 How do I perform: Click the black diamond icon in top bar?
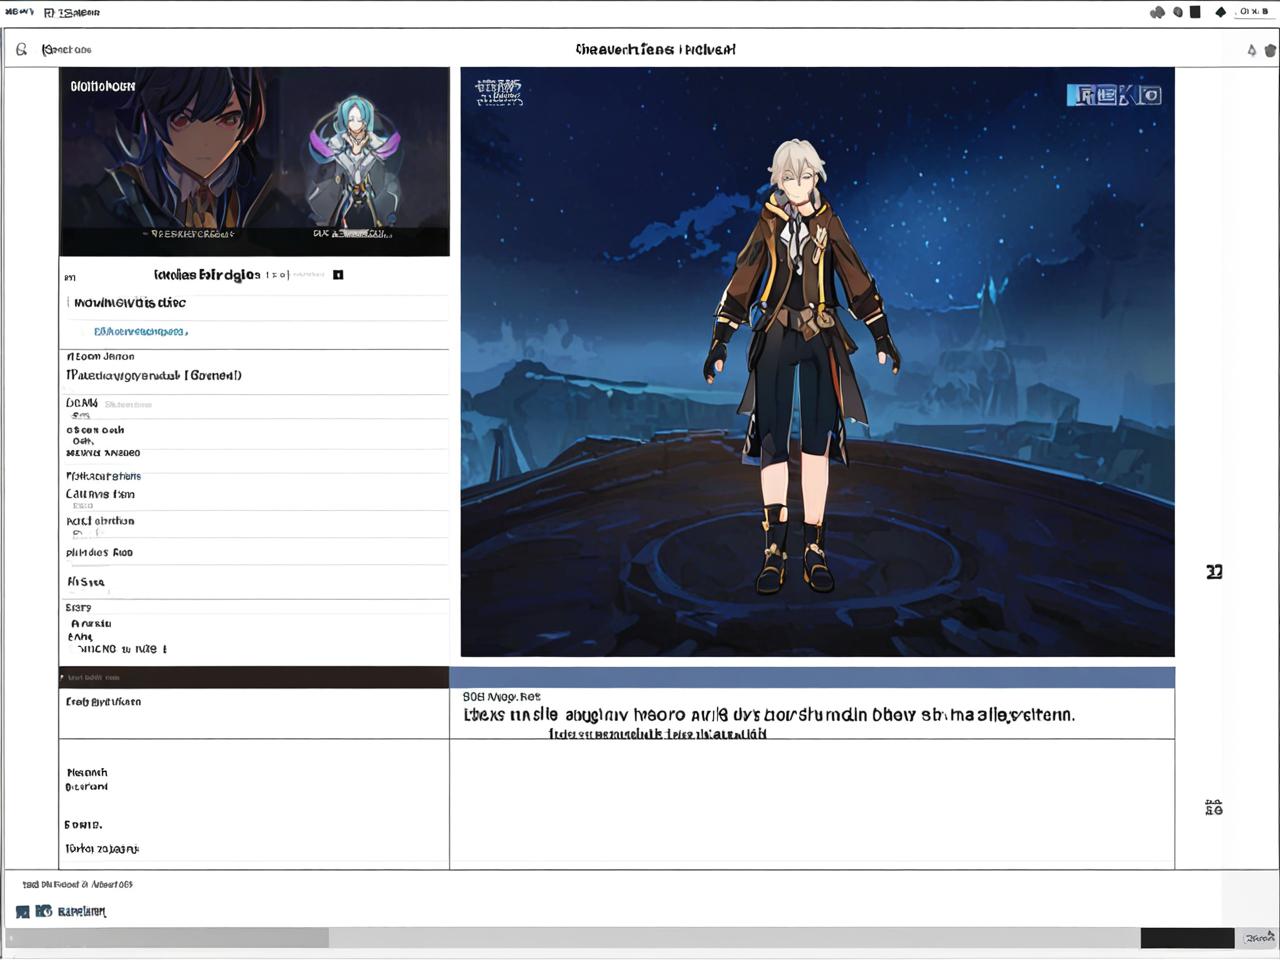pos(1220,12)
